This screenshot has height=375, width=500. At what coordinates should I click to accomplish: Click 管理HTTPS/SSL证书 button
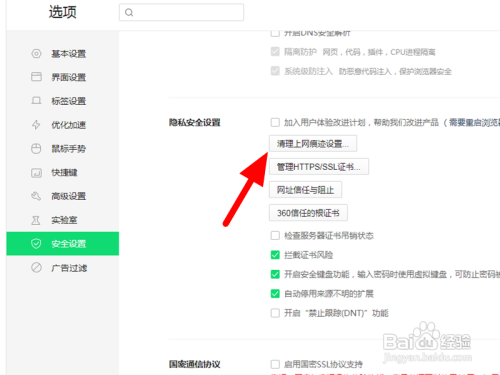[319, 167]
